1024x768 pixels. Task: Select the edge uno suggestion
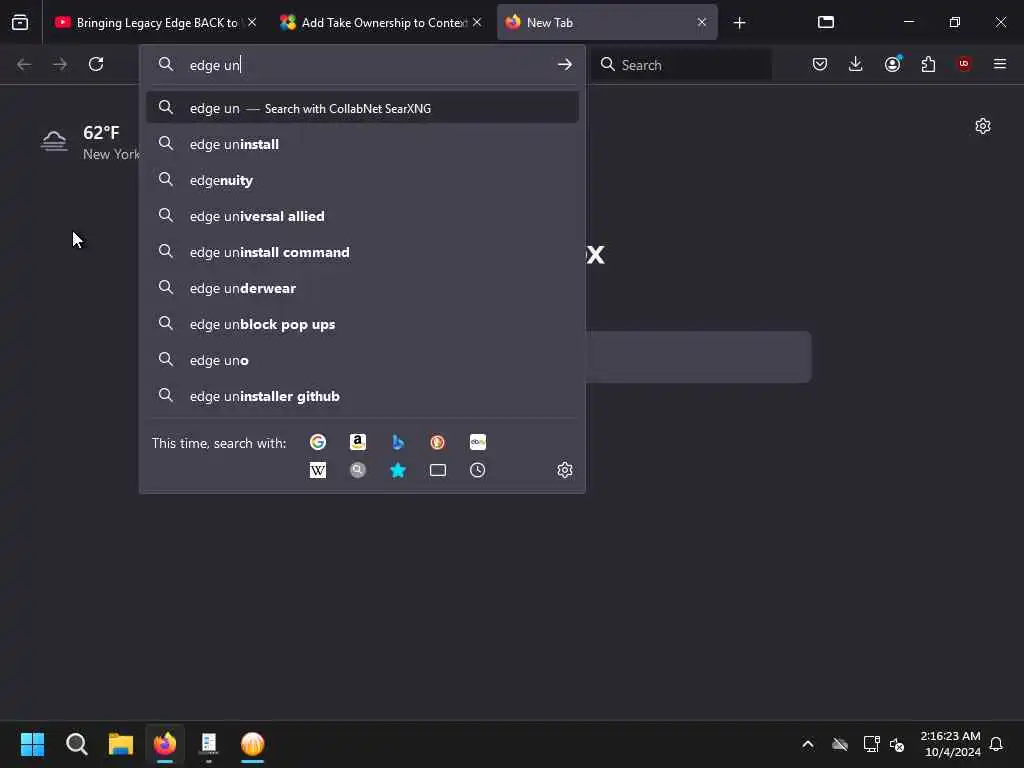tap(362, 360)
